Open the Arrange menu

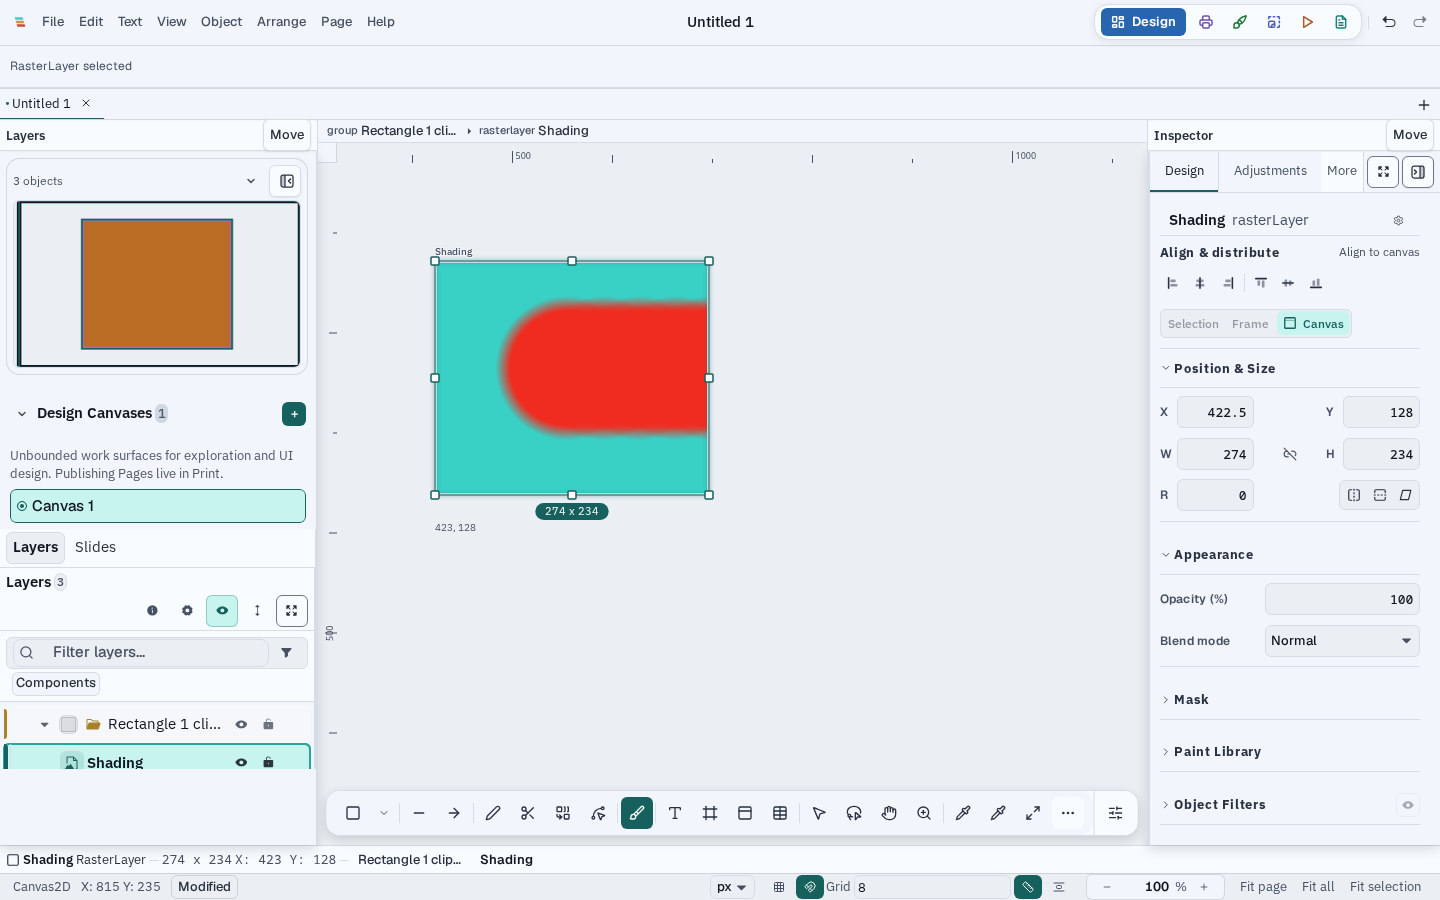(x=282, y=22)
